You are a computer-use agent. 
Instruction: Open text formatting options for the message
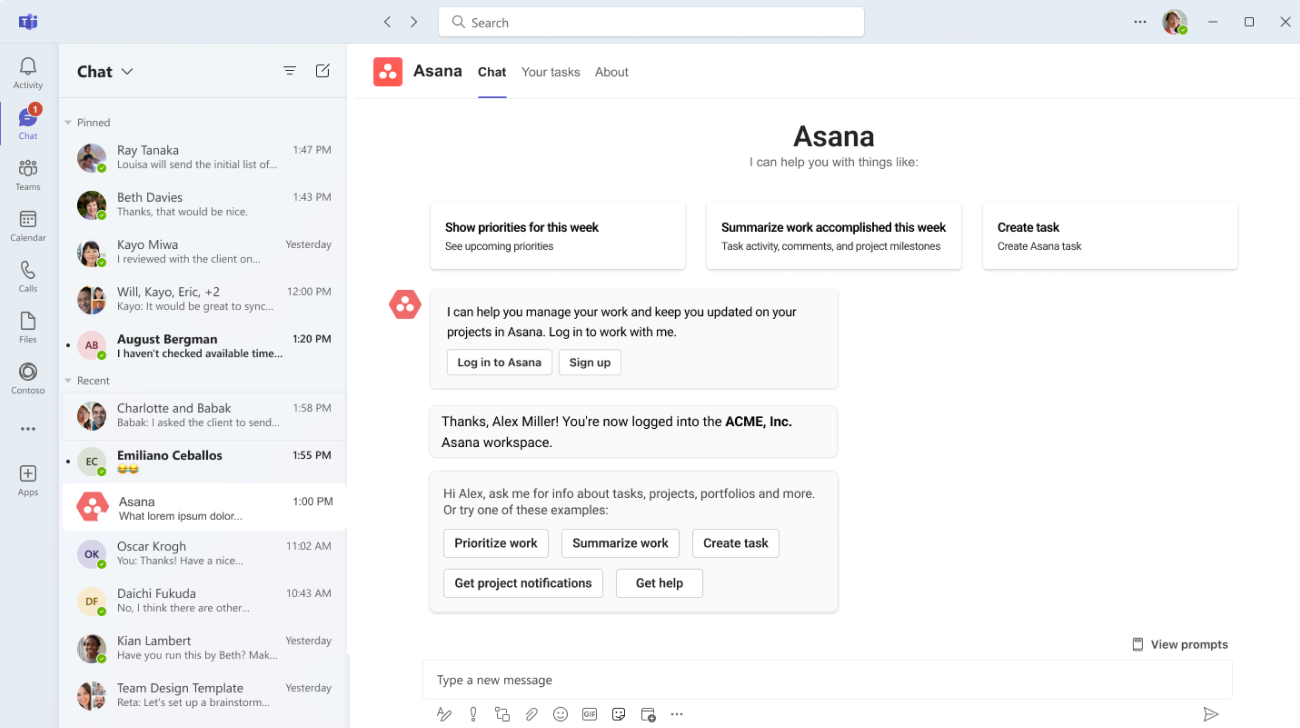[444, 714]
